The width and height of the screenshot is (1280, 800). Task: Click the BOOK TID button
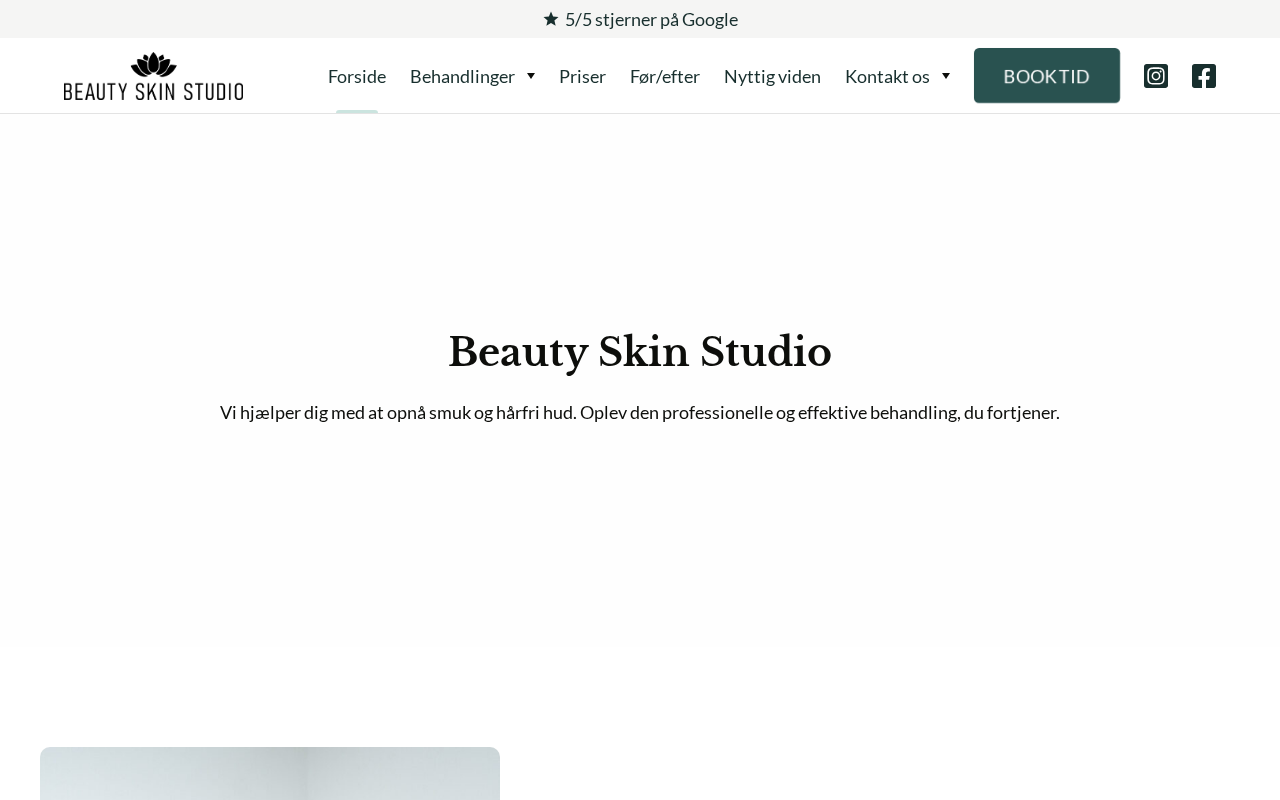pyautogui.click(x=1047, y=76)
